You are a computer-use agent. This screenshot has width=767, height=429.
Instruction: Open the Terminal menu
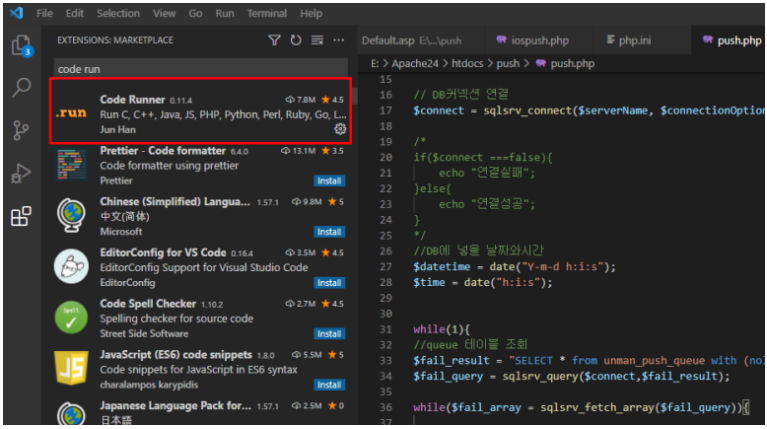(267, 13)
